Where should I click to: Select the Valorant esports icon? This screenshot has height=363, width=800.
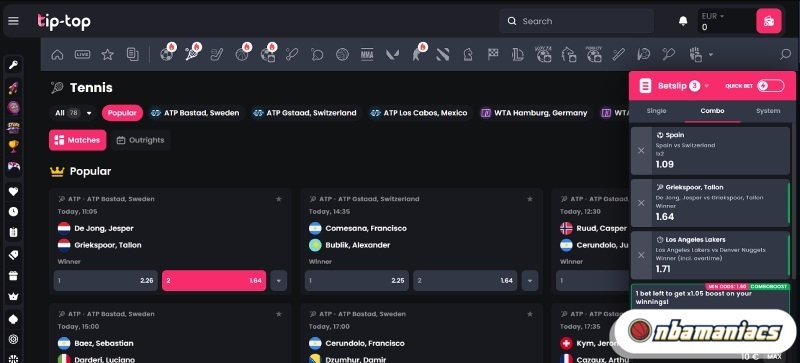tap(392, 55)
